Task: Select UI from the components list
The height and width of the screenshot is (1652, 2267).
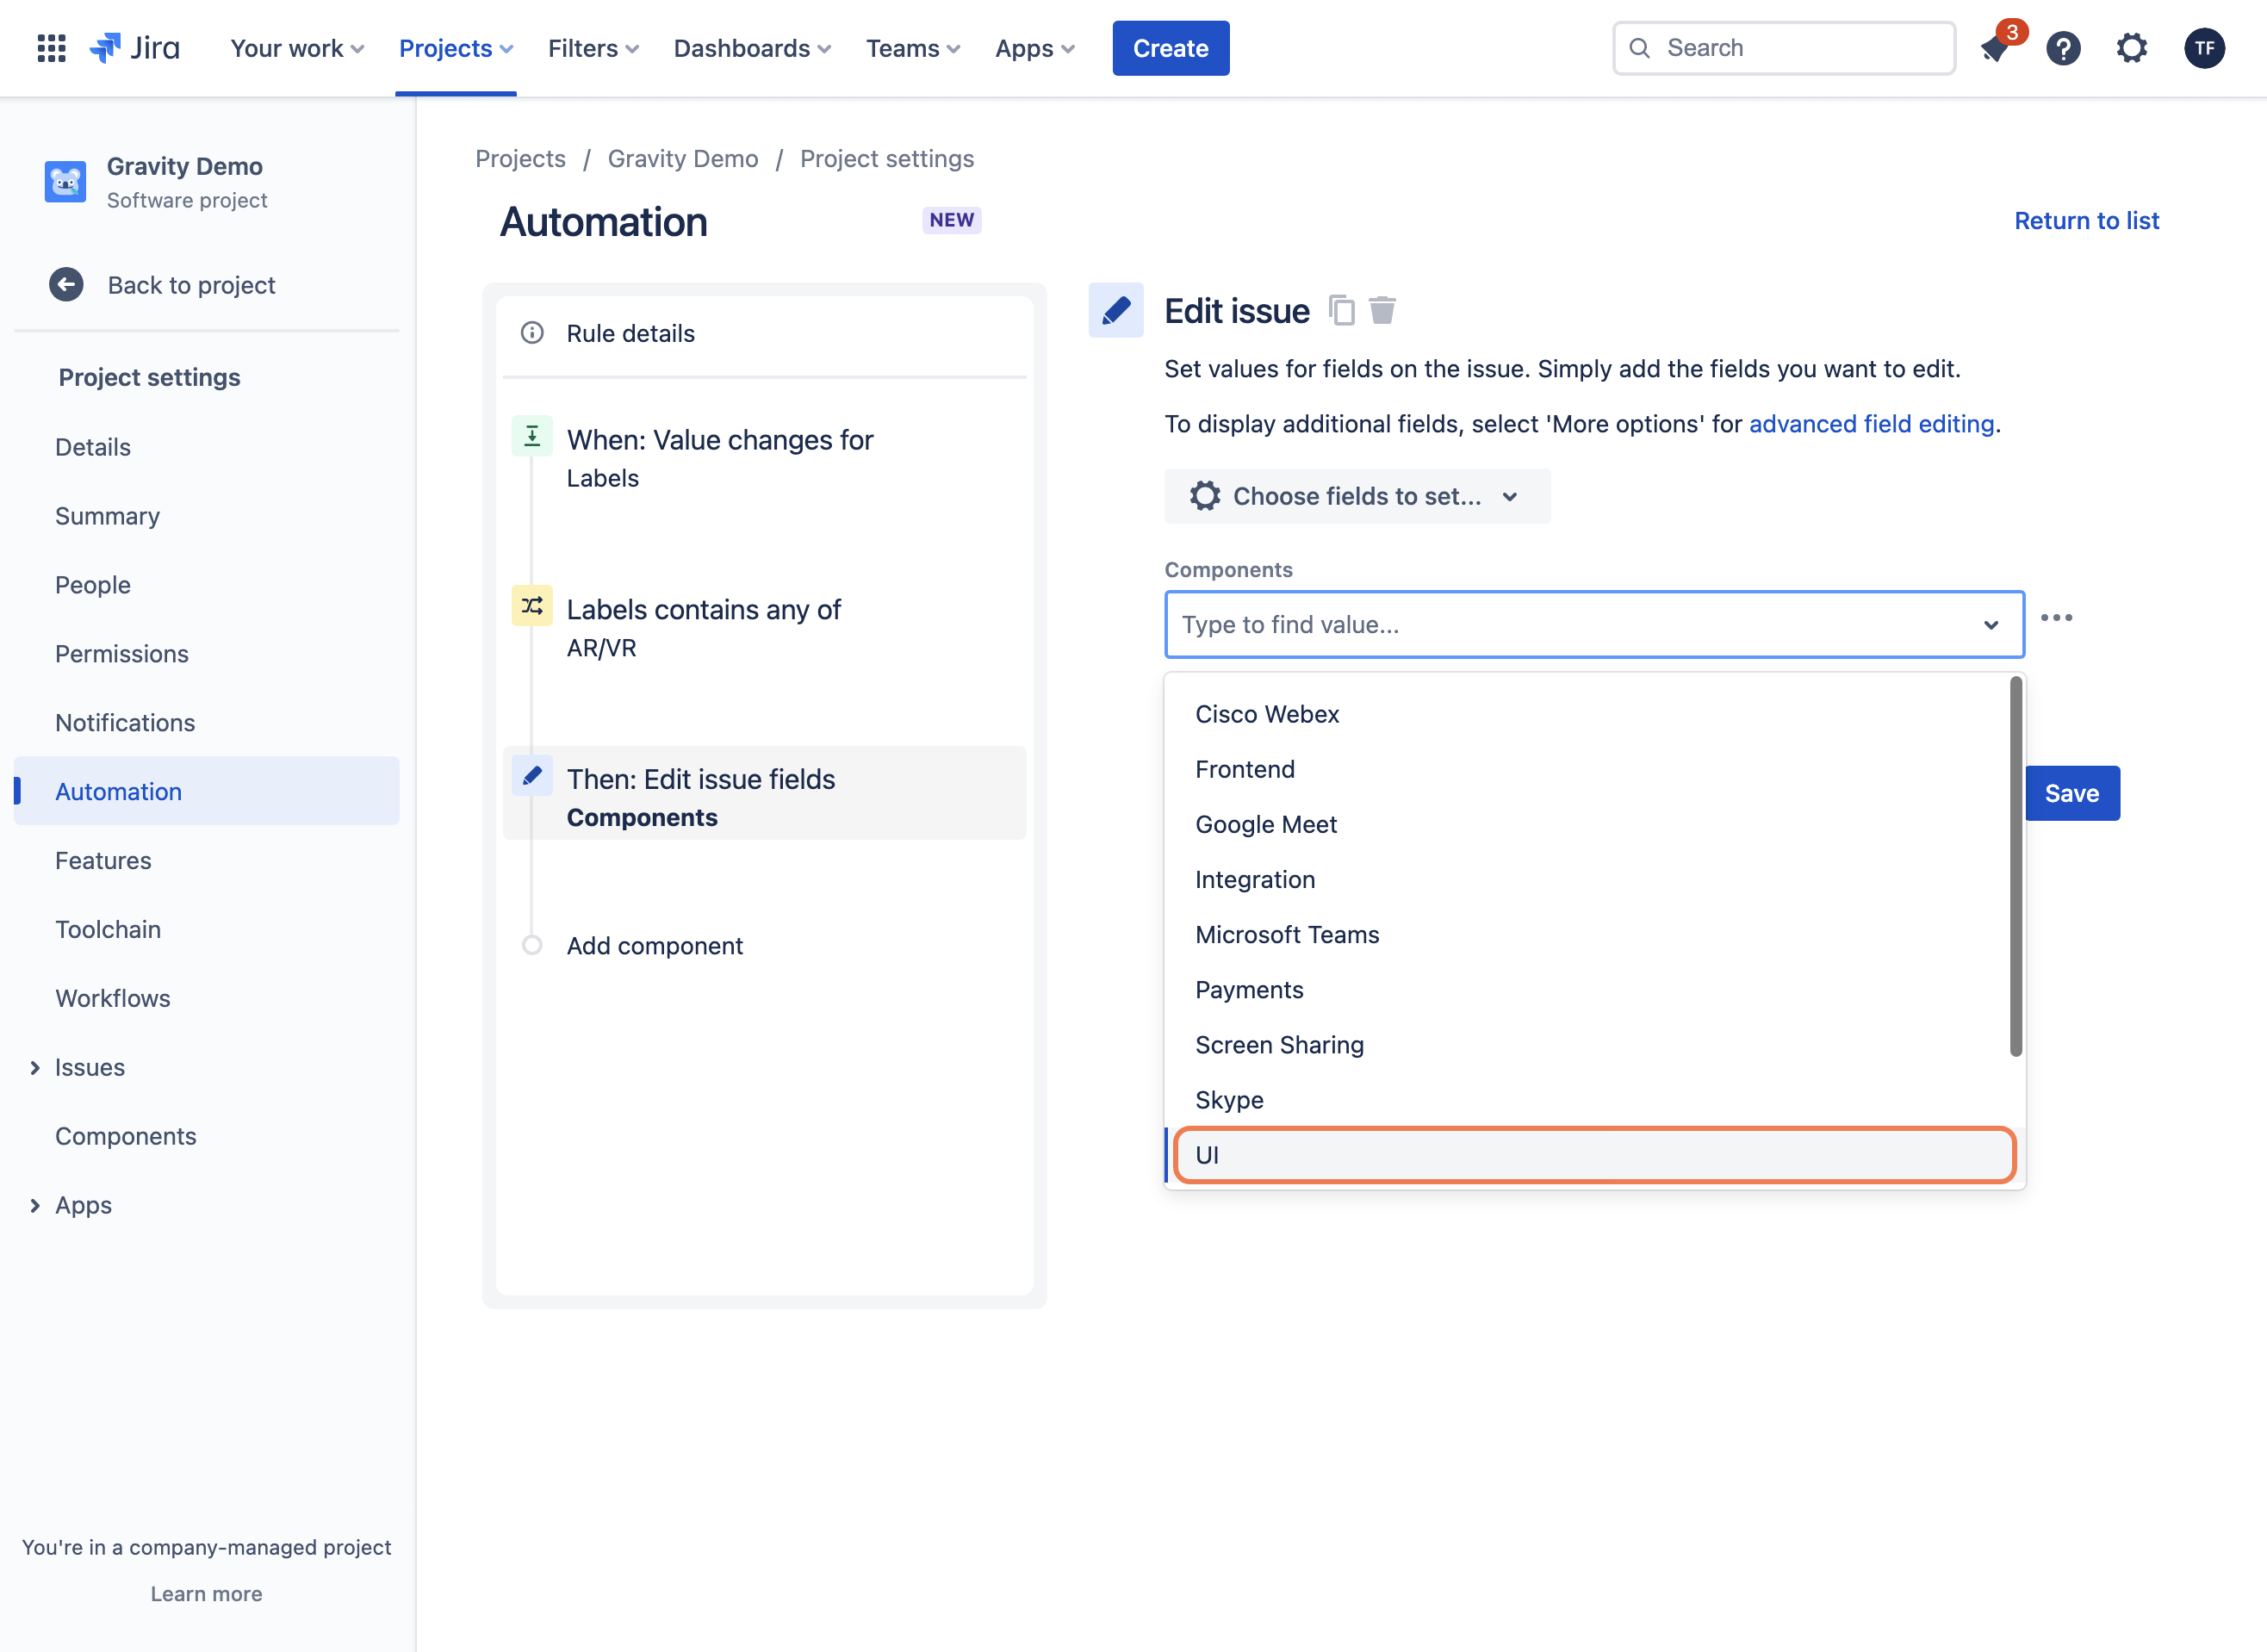Action: click(x=1594, y=1155)
